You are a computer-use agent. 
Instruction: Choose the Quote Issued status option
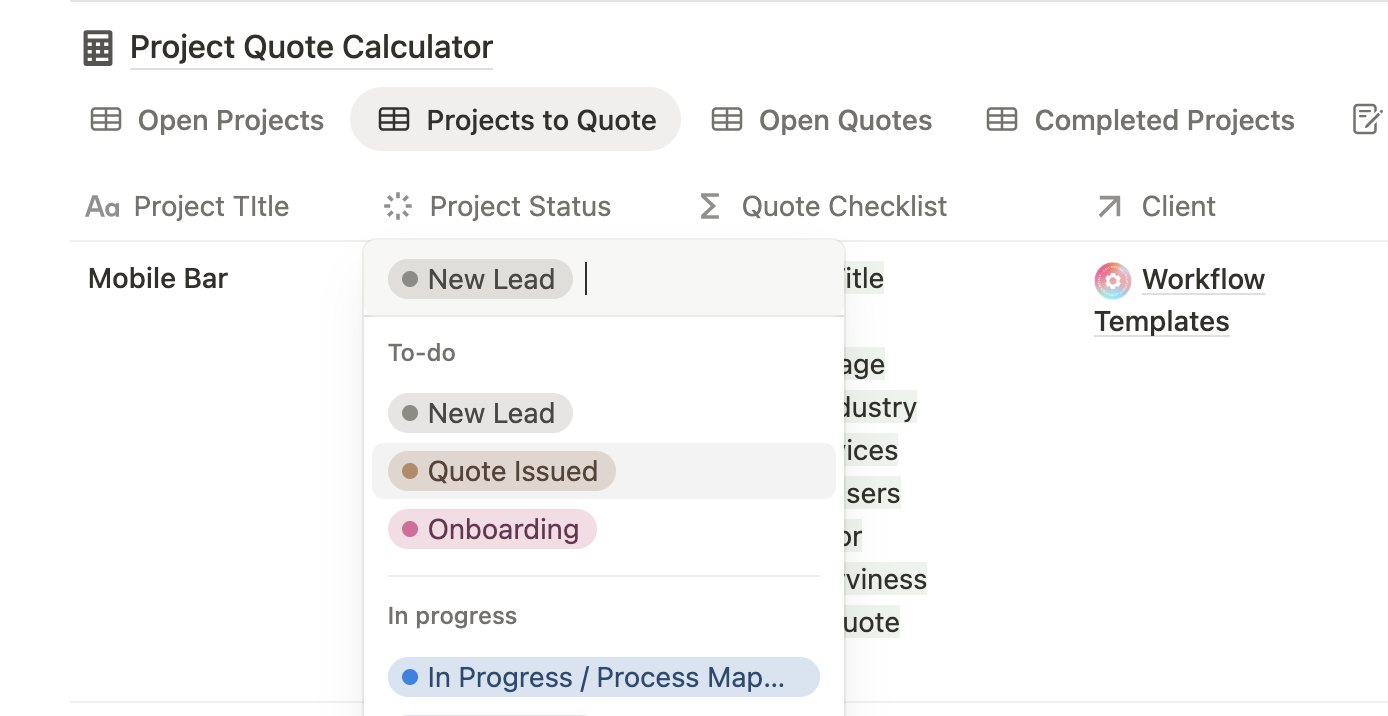point(512,471)
